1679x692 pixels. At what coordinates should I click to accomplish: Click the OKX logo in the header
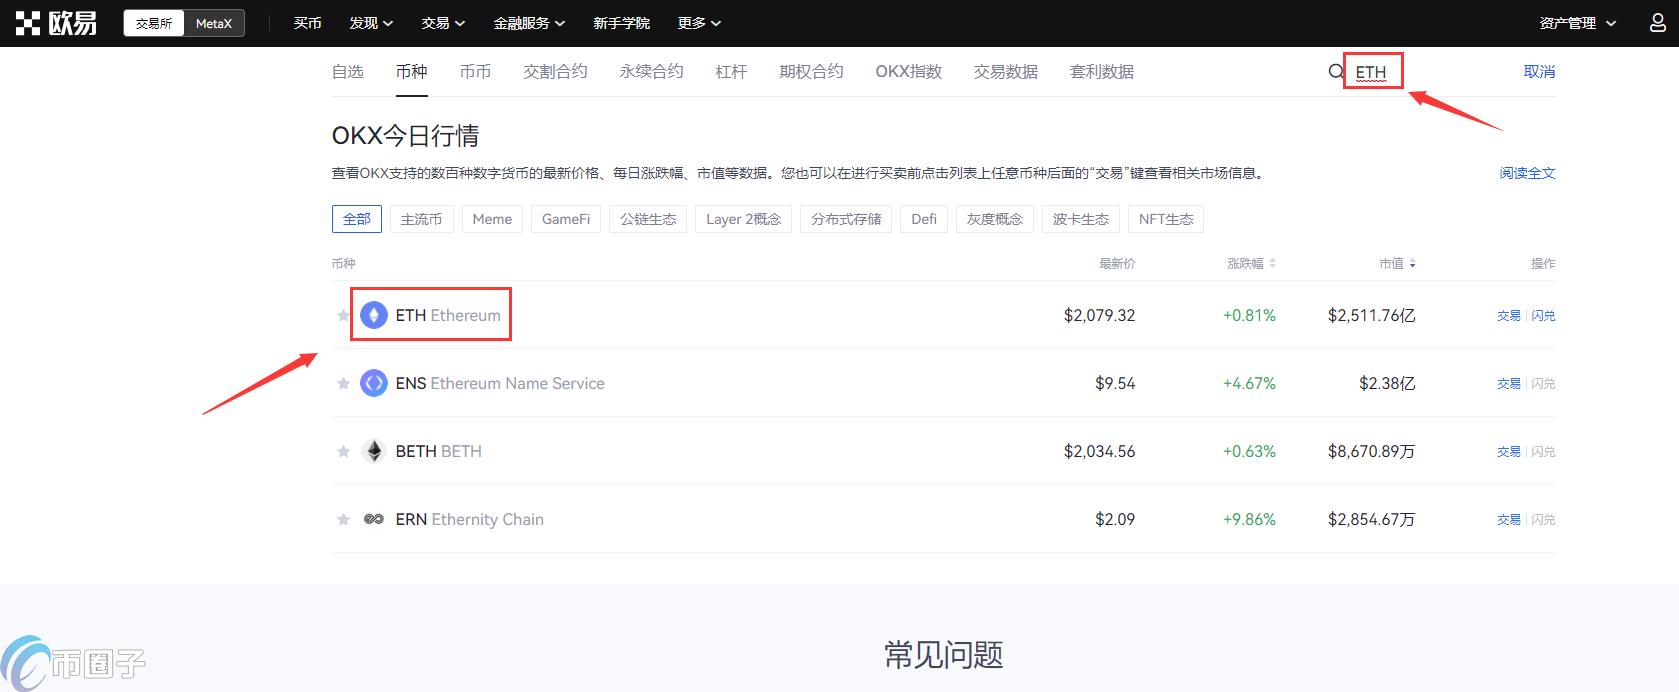pos(56,23)
